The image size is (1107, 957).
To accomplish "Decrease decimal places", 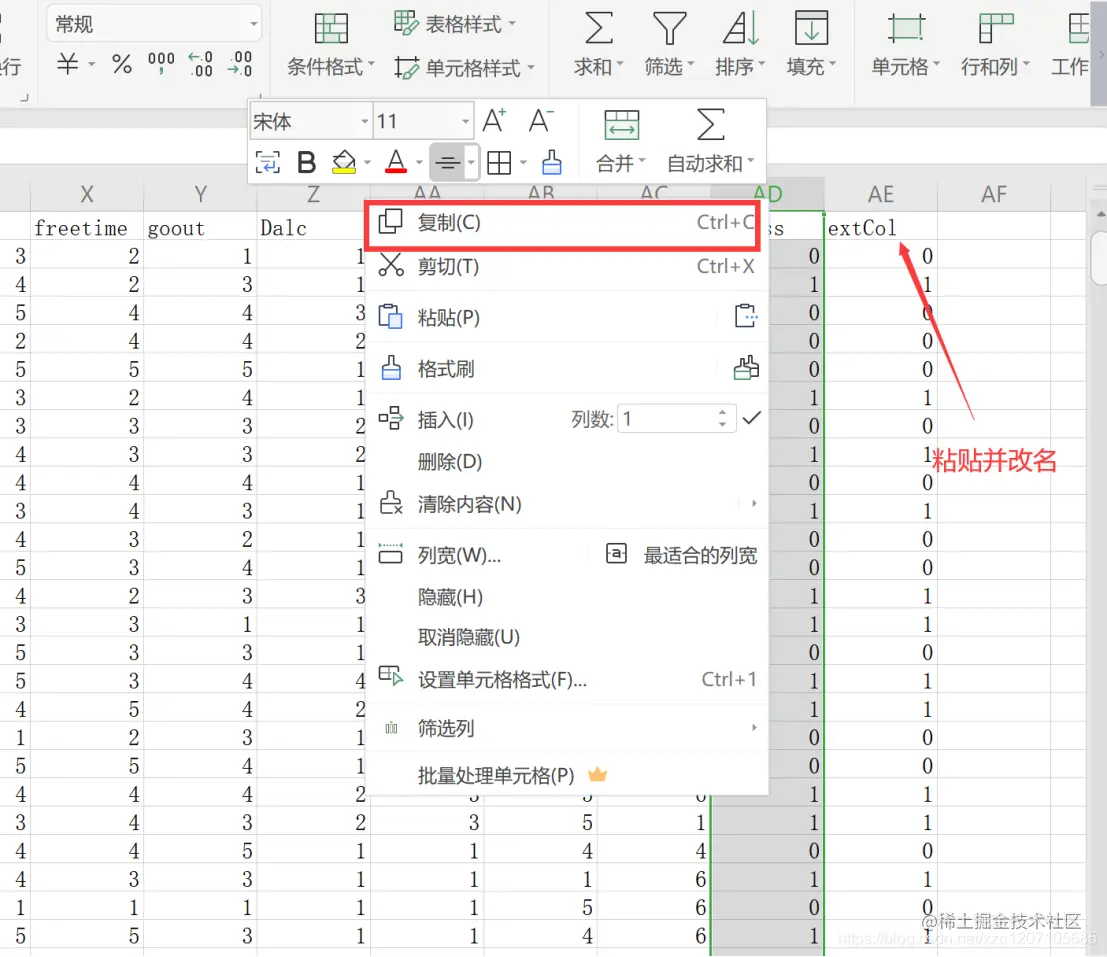I will point(240,64).
